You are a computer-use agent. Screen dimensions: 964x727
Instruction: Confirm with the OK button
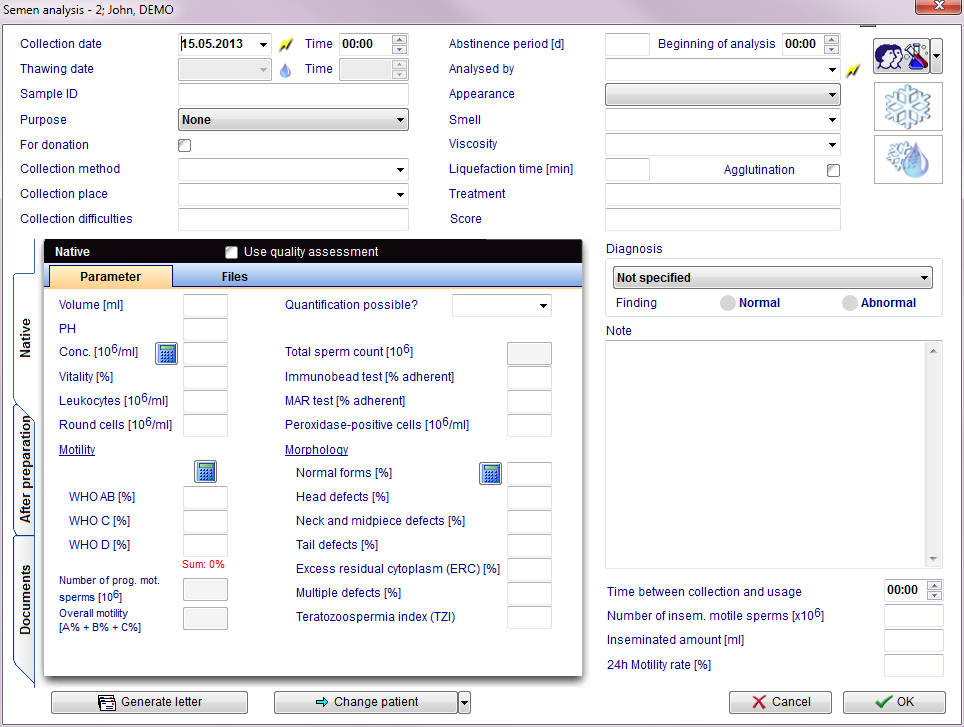pos(894,702)
